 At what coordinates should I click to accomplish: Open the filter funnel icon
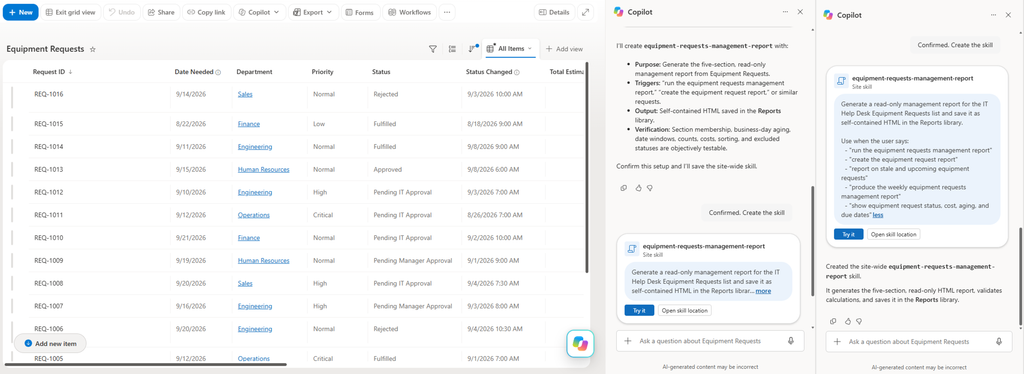(x=432, y=49)
